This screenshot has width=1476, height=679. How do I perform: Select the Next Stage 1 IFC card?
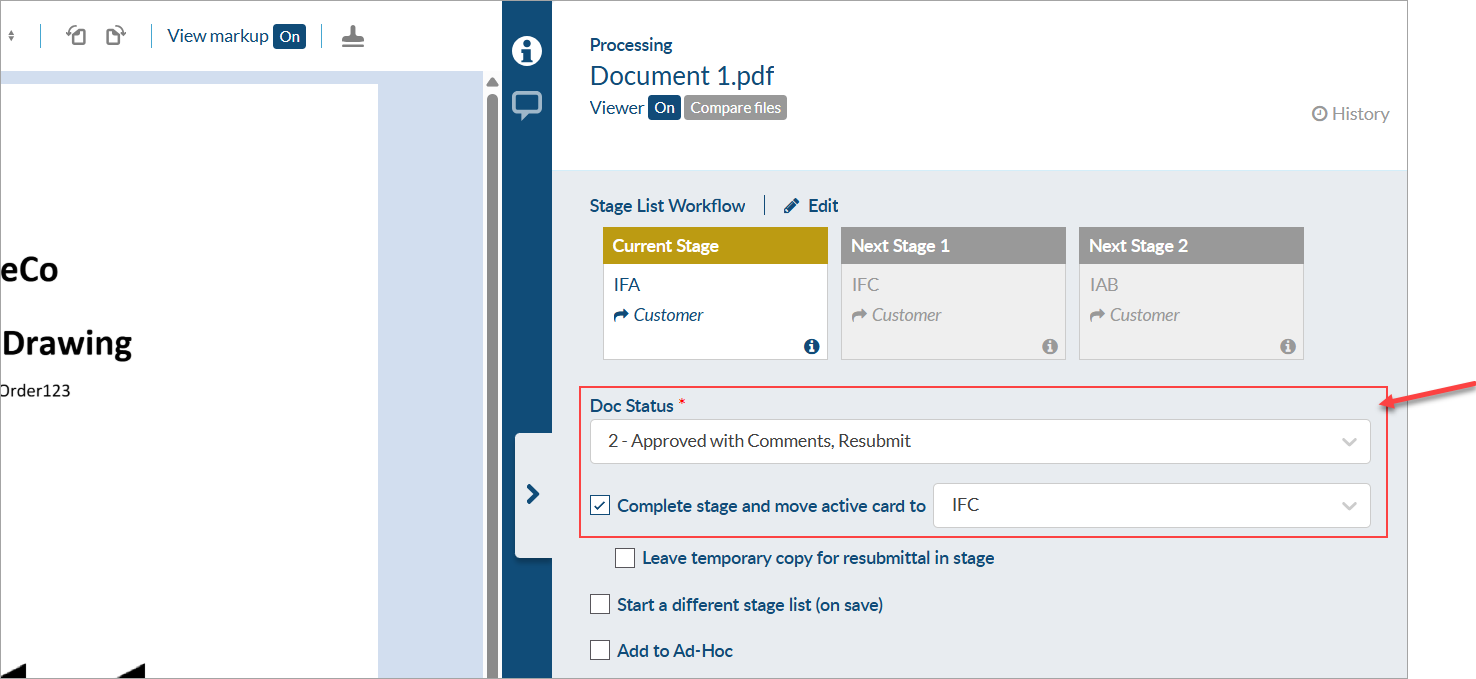tap(953, 293)
